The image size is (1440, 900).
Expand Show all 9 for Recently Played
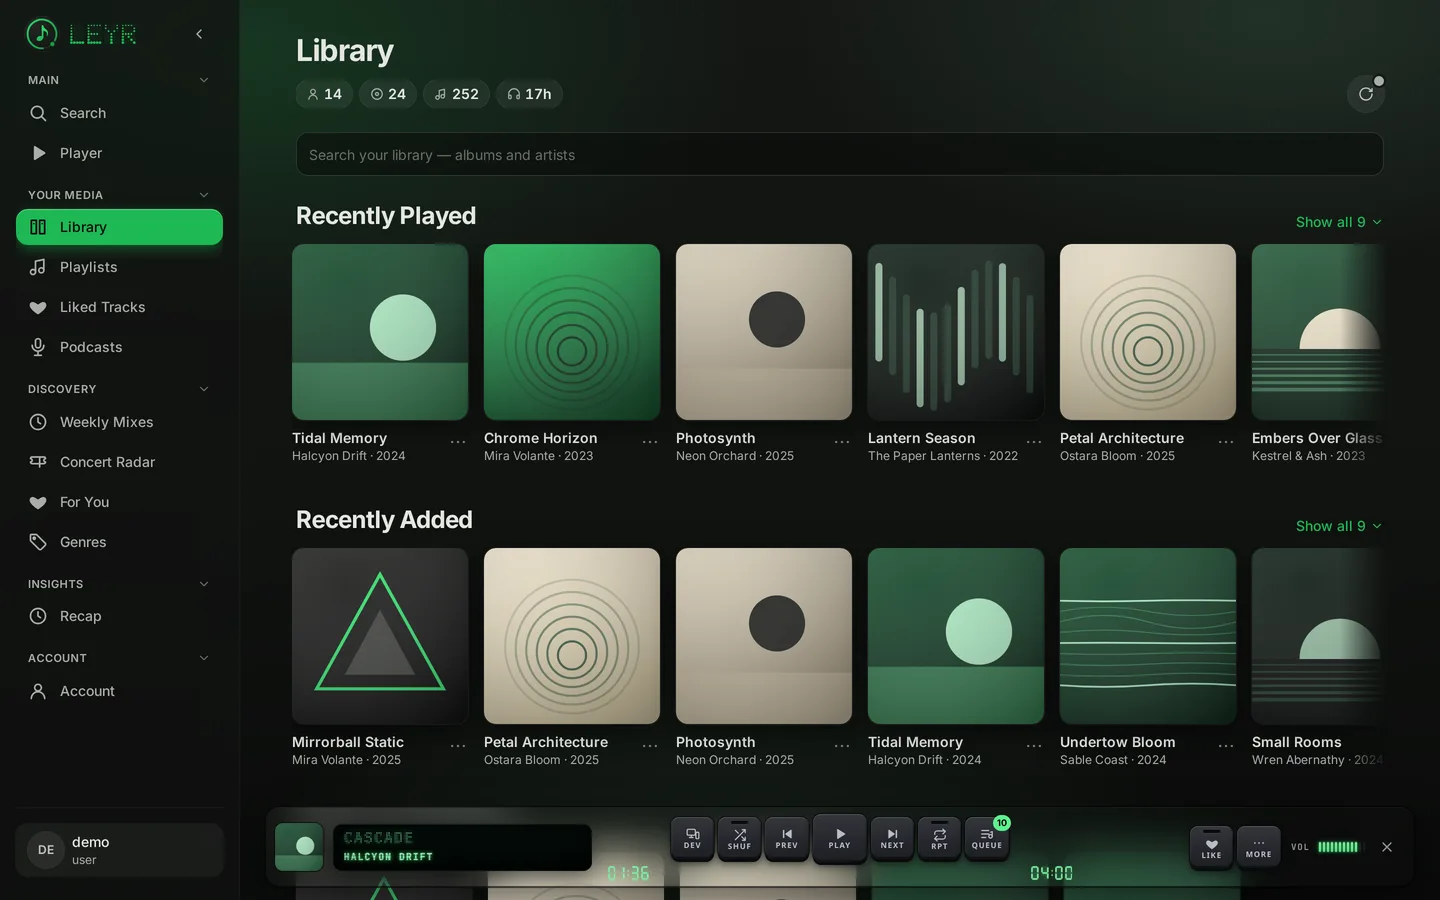coord(1338,222)
